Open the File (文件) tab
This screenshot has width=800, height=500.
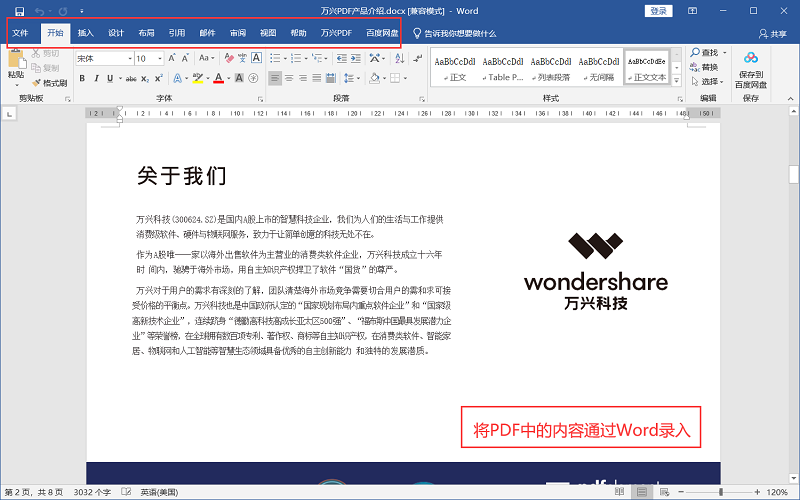(20, 33)
